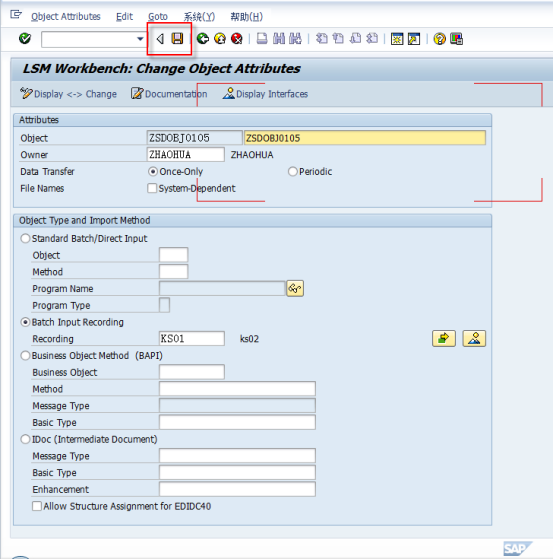Open the 系统(Y) menu
Image resolution: width=554 pixels, height=559 pixels.
pyautogui.click(x=199, y=16)
